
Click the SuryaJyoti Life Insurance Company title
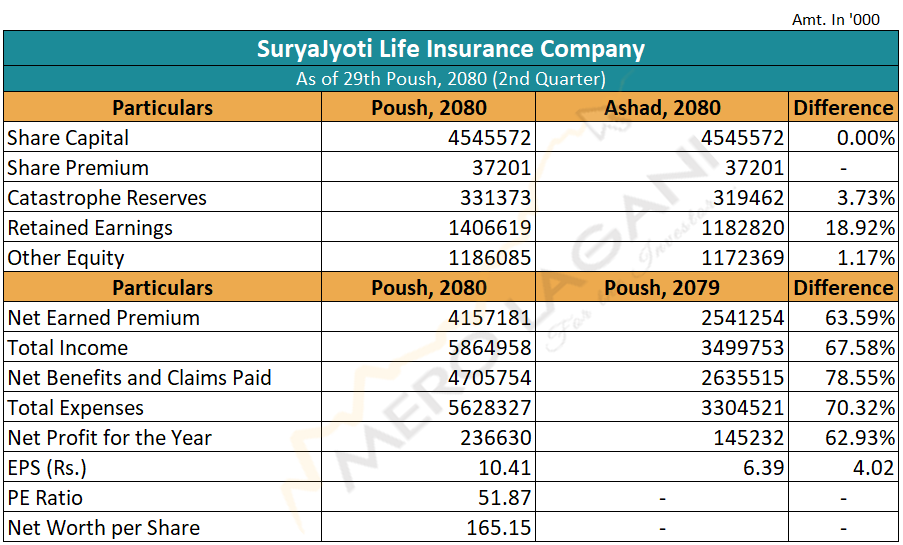(451, 49)
